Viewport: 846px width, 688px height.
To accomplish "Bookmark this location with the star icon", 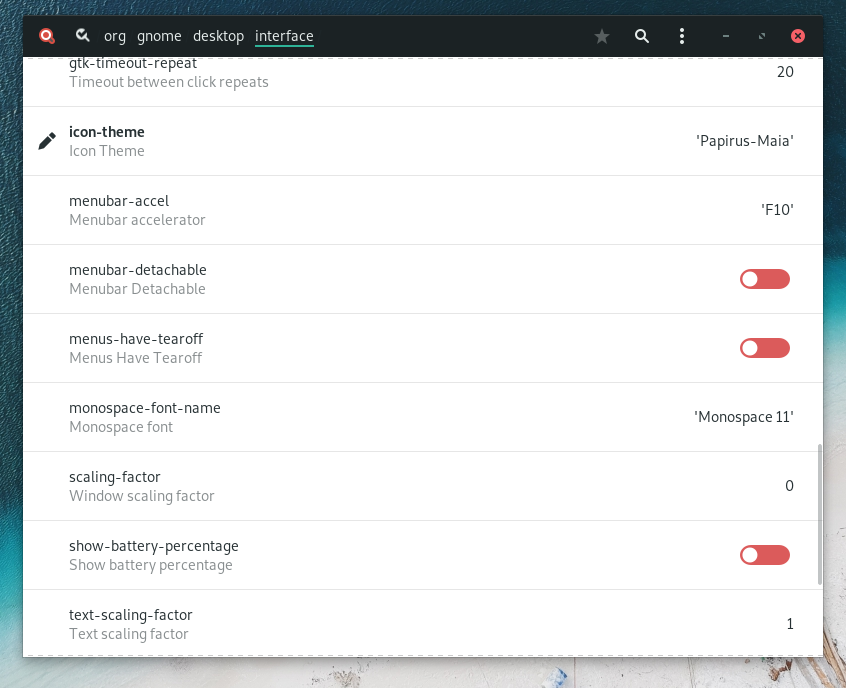I will (x=602, y=36).
